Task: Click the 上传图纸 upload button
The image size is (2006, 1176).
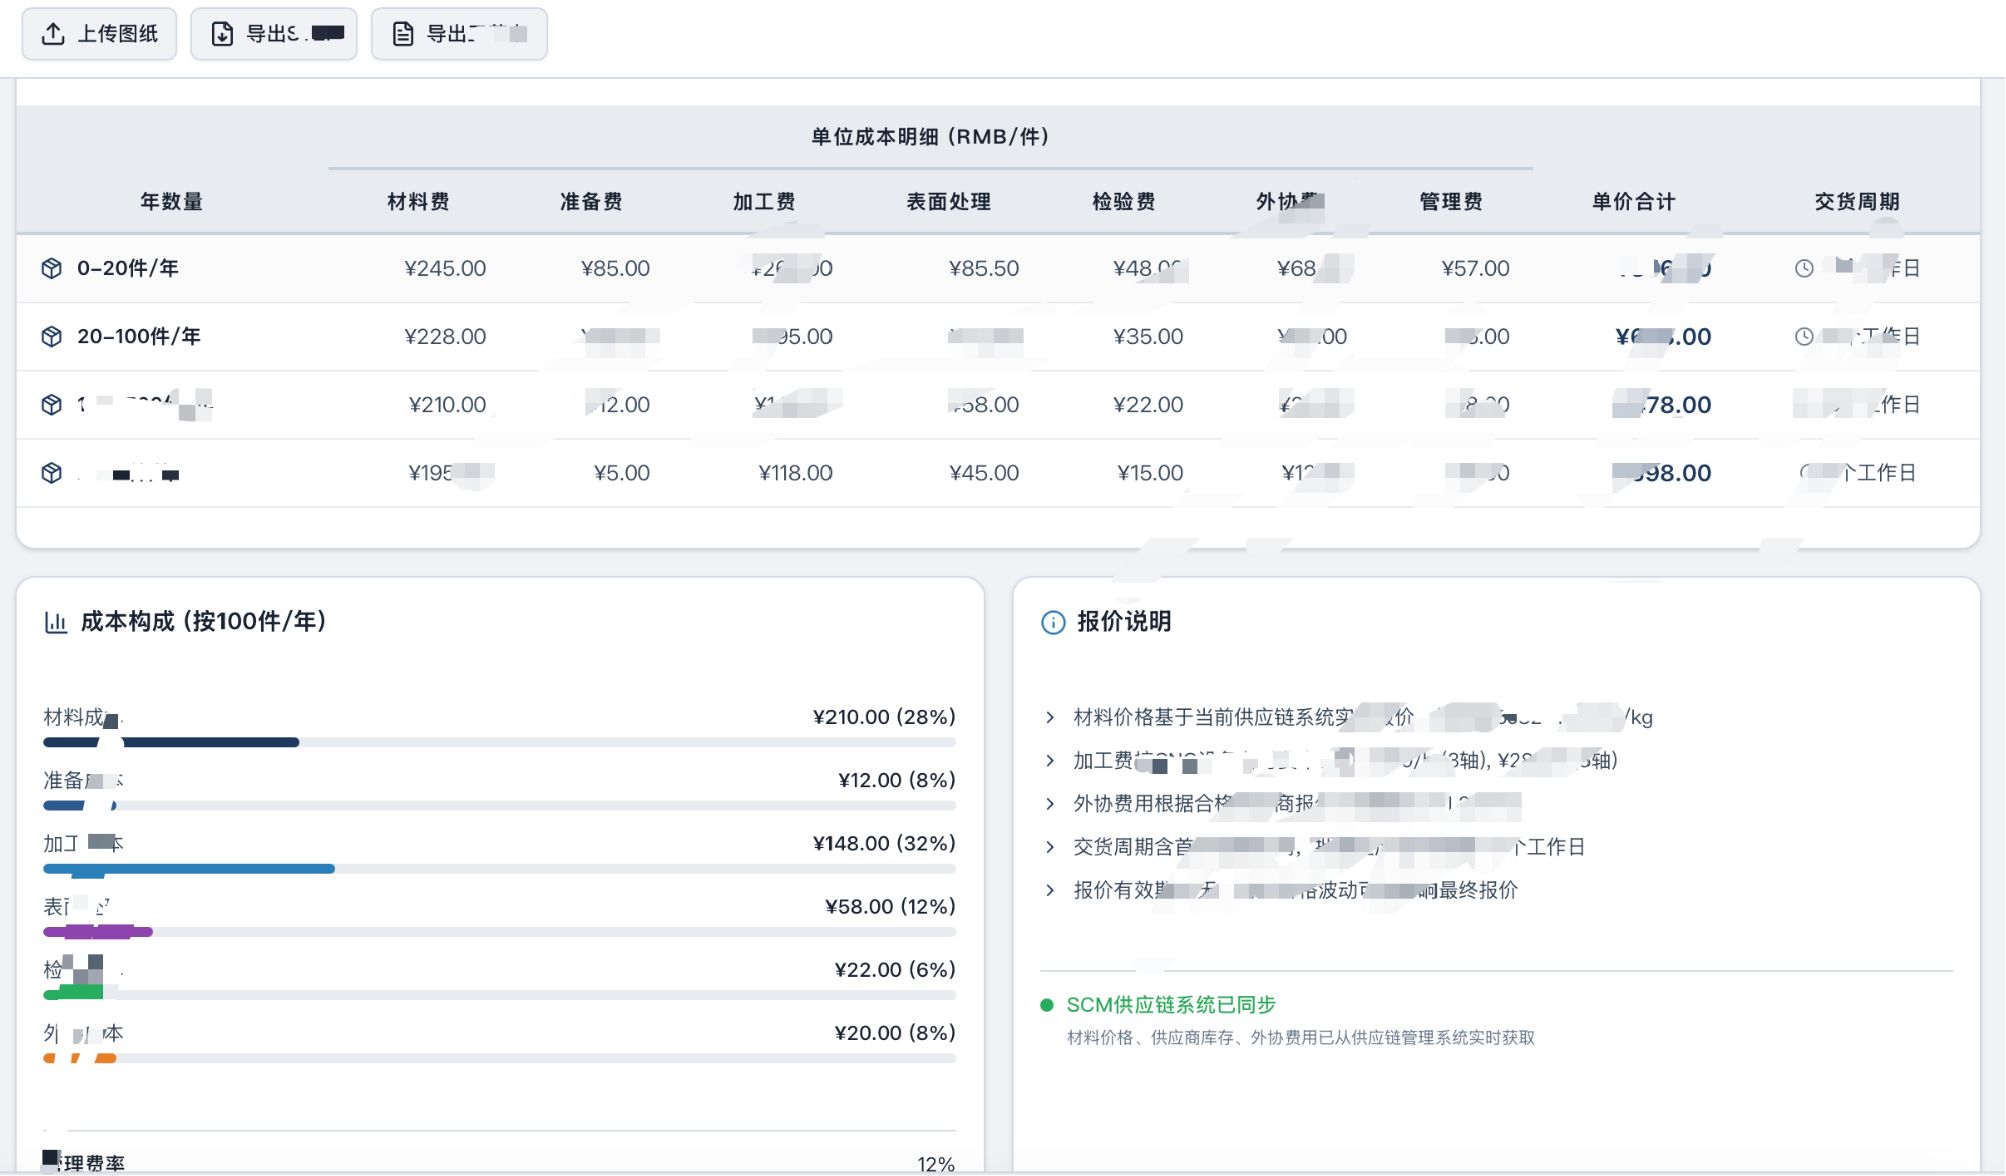Action: click(x=99, y=34)
